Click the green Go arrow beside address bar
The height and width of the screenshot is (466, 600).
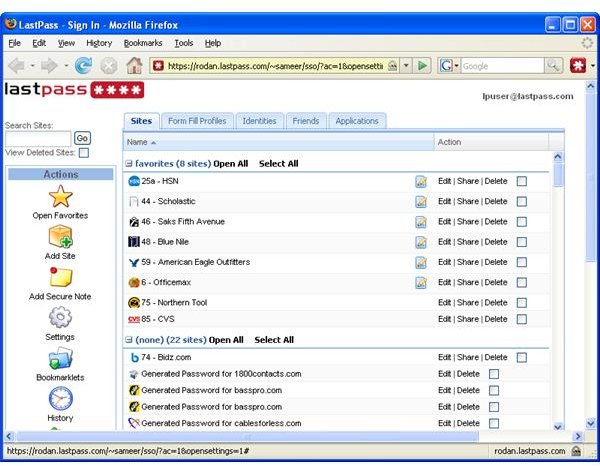[422, 66]
